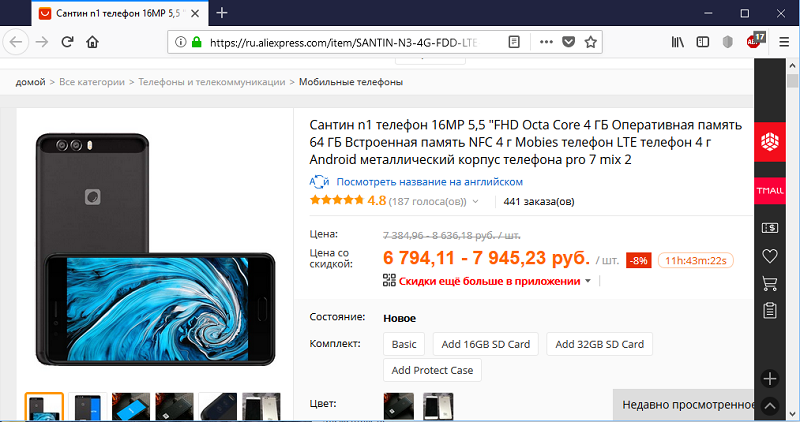Screen dimensions: 800x422
Task: Select the second product thumbnail
Action: click(x=87, y=407)
